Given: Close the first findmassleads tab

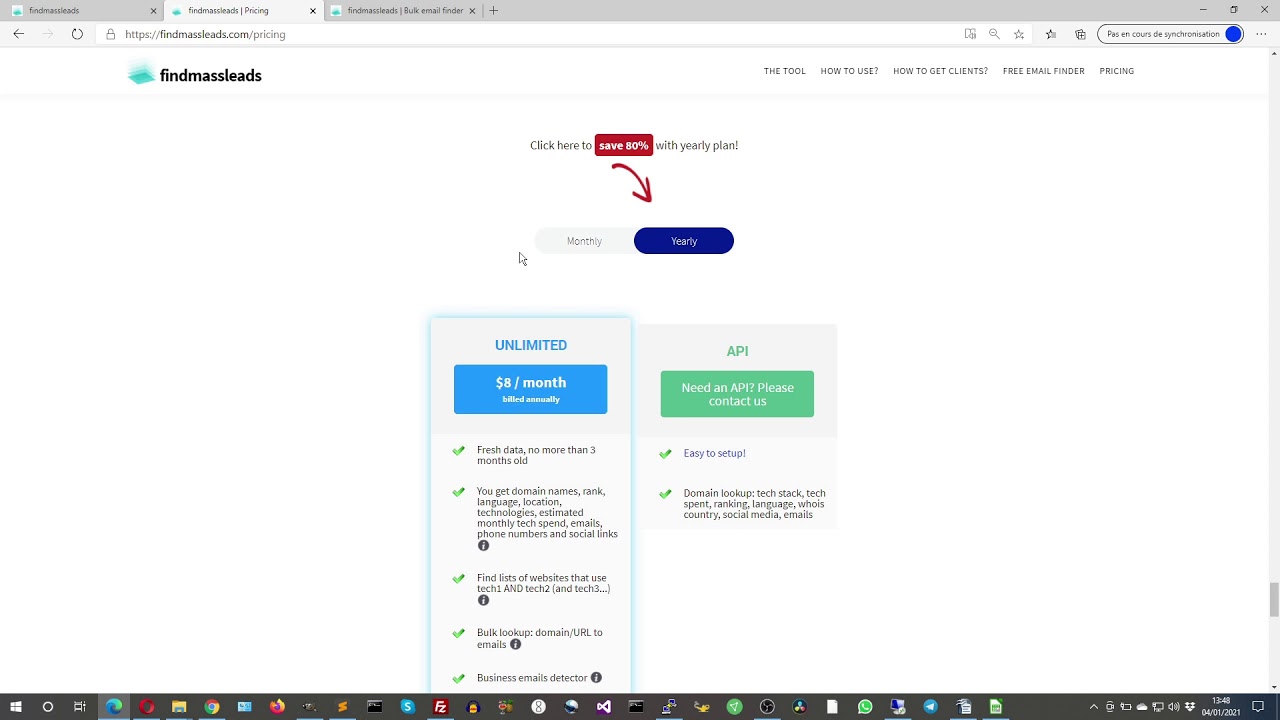Looking at the screenshot, I should click(153, 11).
